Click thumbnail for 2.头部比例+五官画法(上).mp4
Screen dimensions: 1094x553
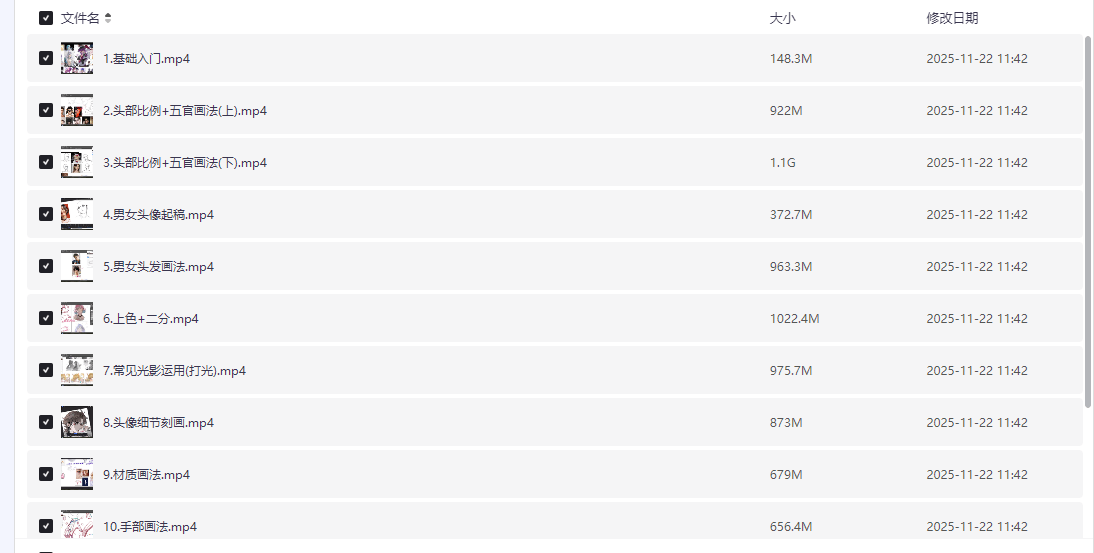[x=77, y=111]
